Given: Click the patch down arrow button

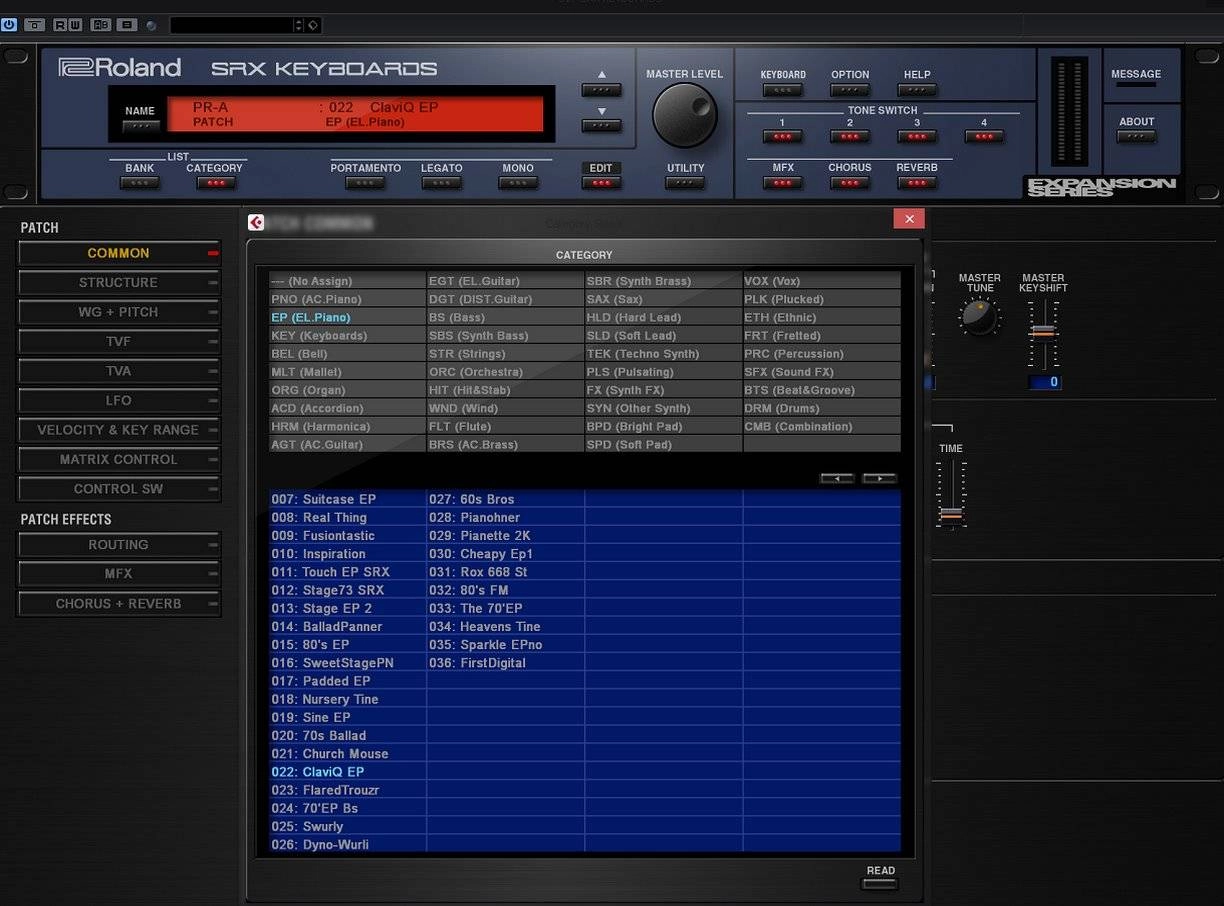Looking at the screenshot, I should click(601, 126).
